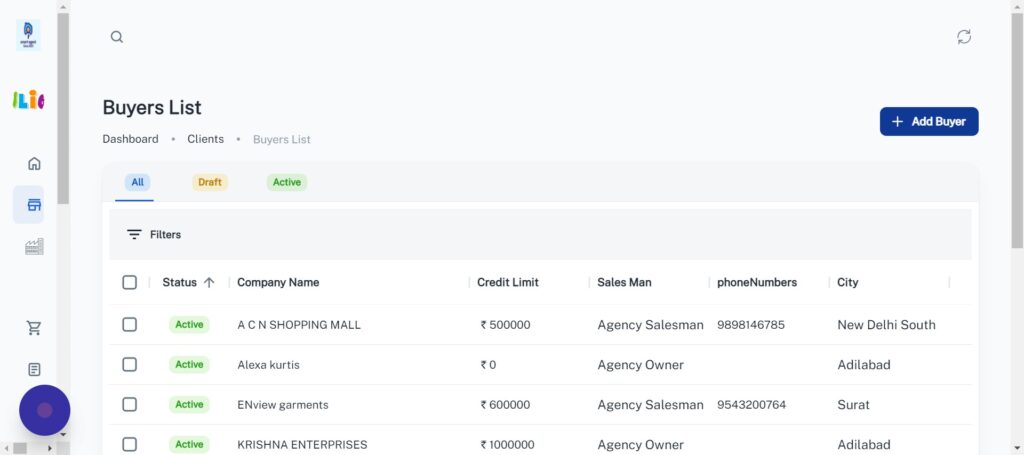Toggle the select-all checkbox in the table header
This screenshot has height=455, width=1024.
129,282
